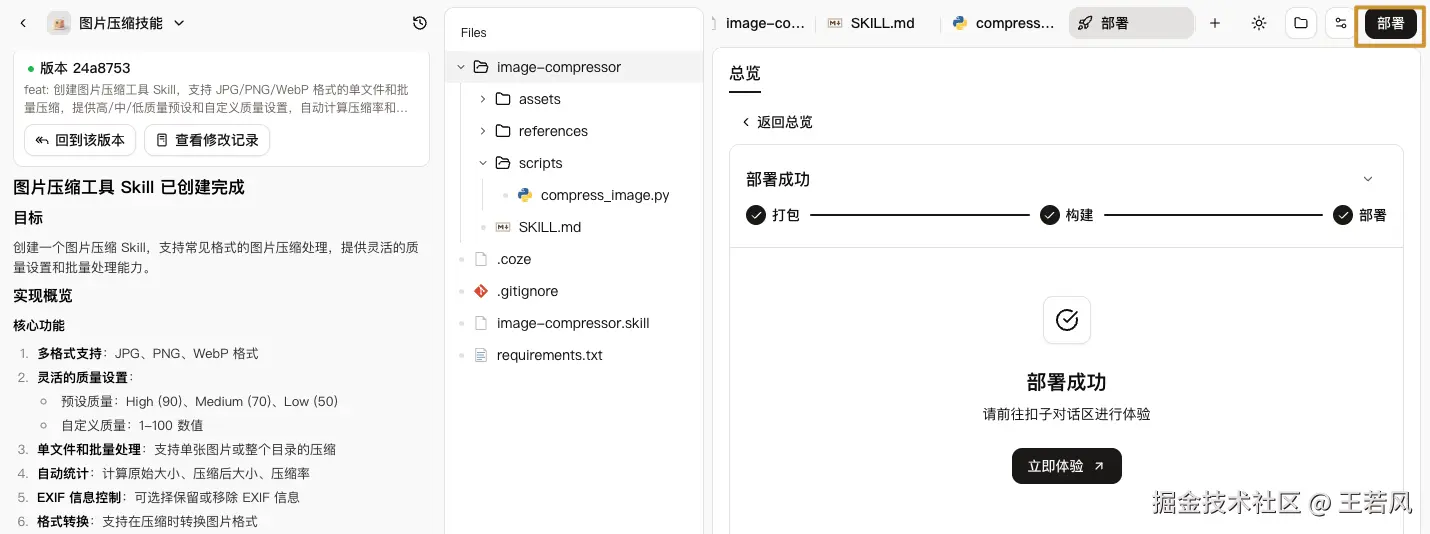Click 返回总览 back link

[x=776, y=122]
